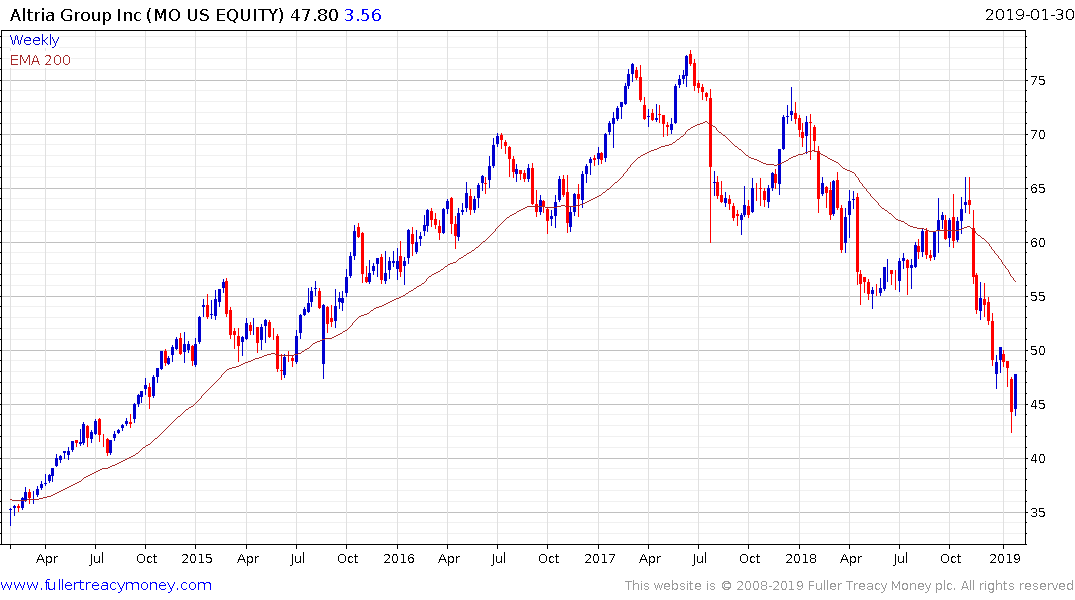Viewport: 1075px width, 600px height.
Task: Click the 65 price axis label
Action: click(x=1037, y=189)
